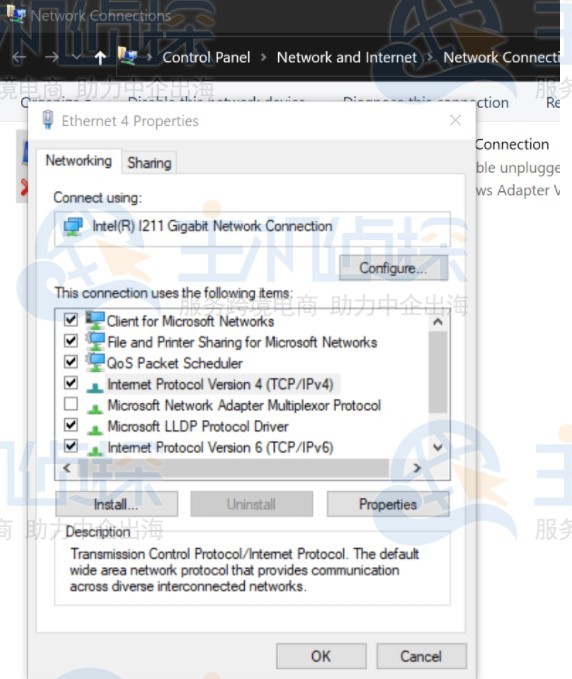572x679 pixels.
Task: Expand chevron before Control Panel breadcrumb
Action: pyautogui.click(x=149, y=57)
